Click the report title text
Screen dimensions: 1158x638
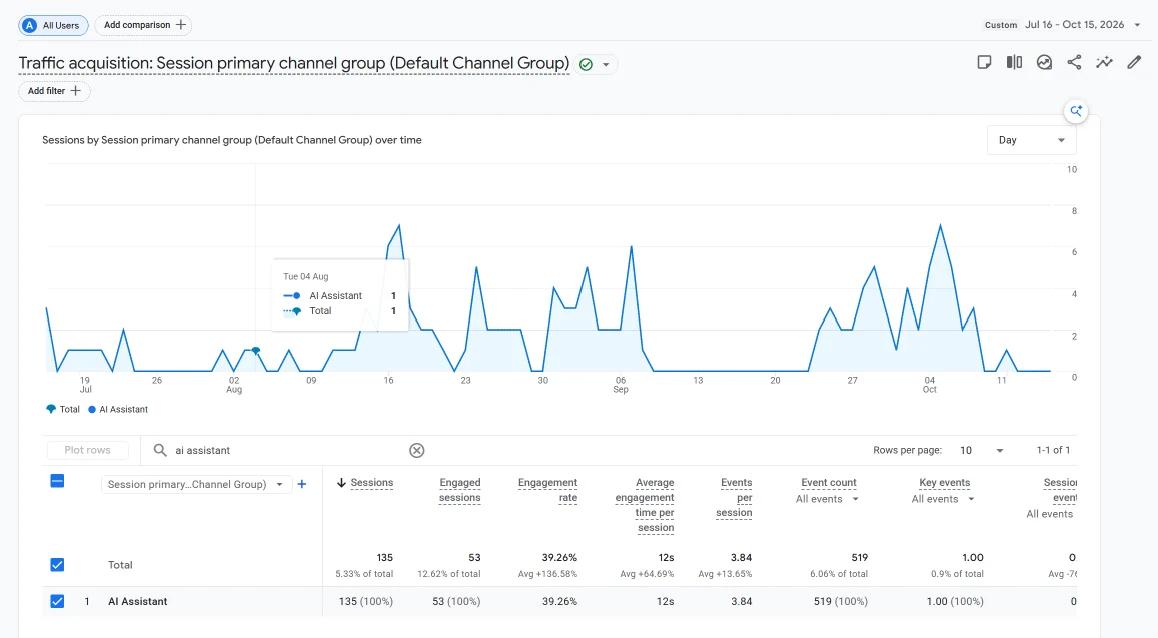coord(294,64)
